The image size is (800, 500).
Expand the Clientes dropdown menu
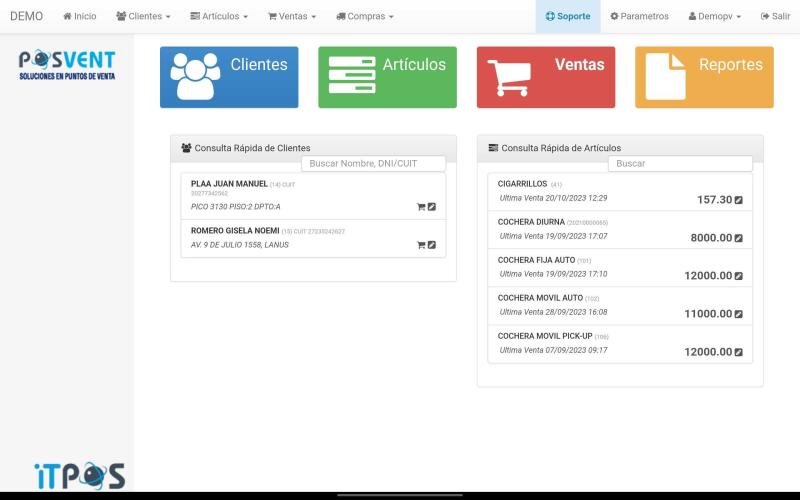[x=143, y=16]
